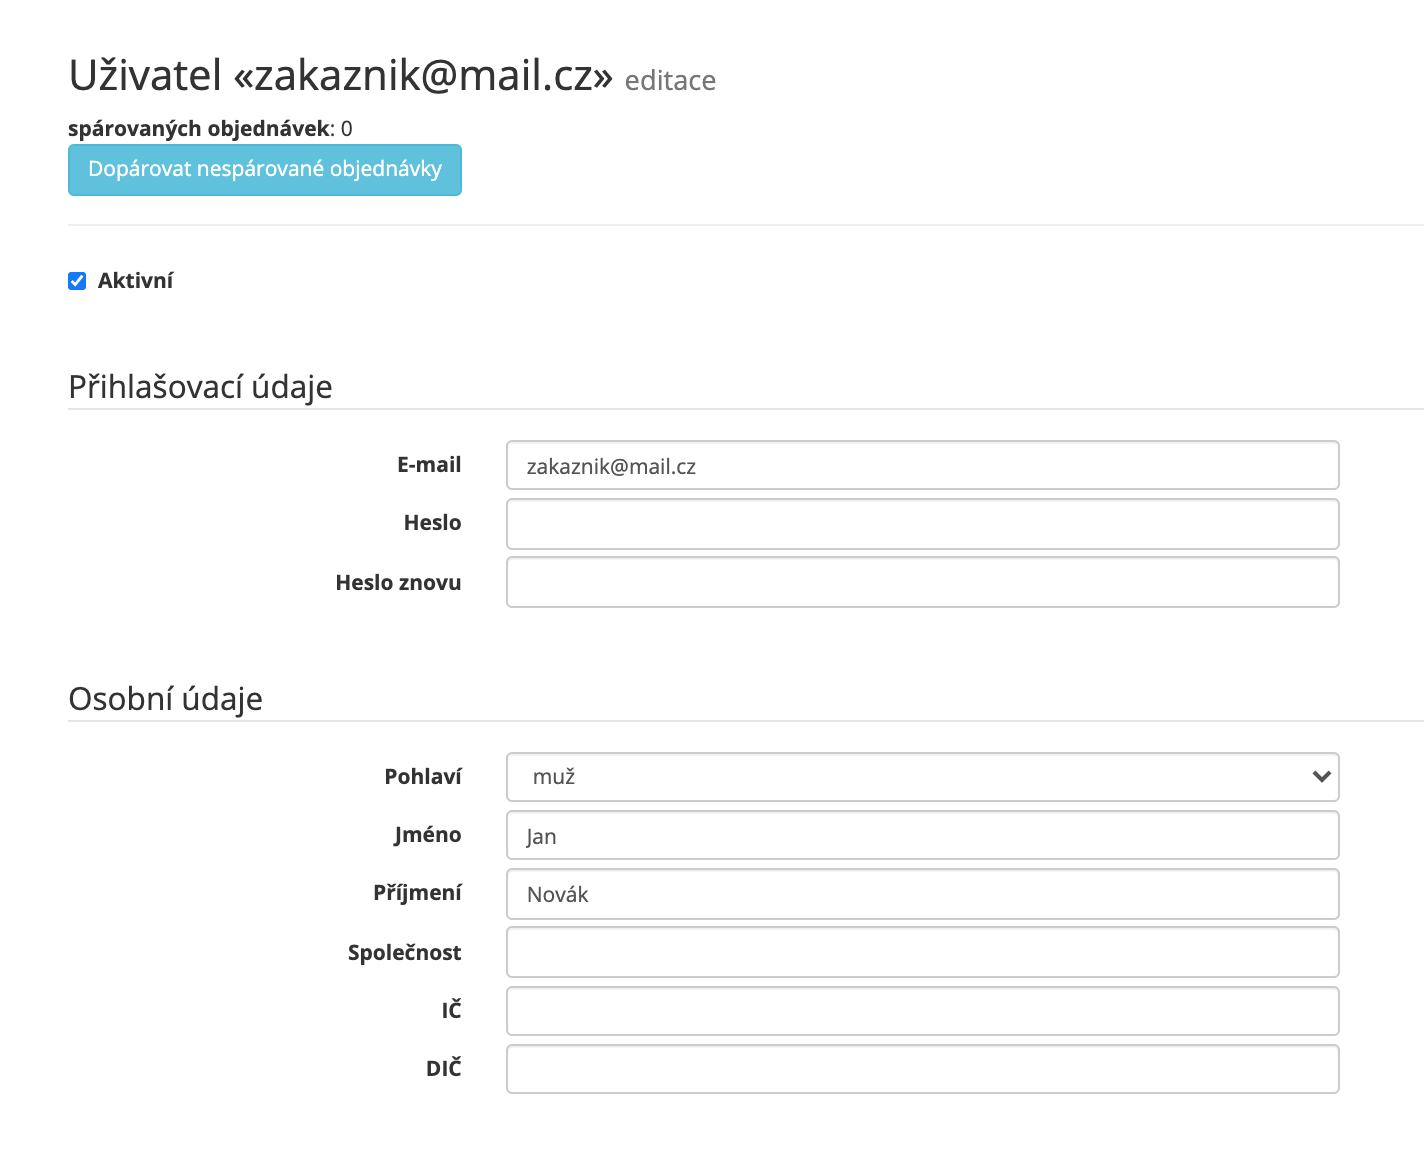Click into the IČ field

[x=922, y=1011]
